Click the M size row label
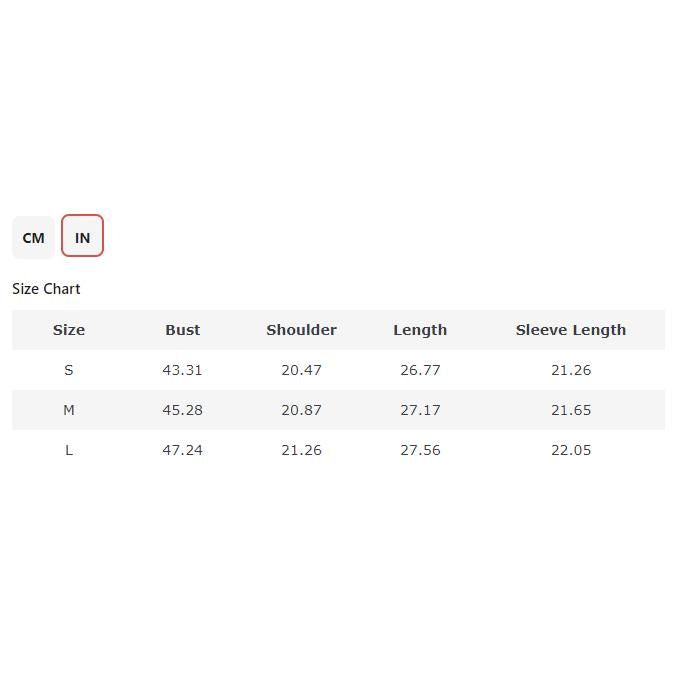676x676 pixels. pos(69,410)
